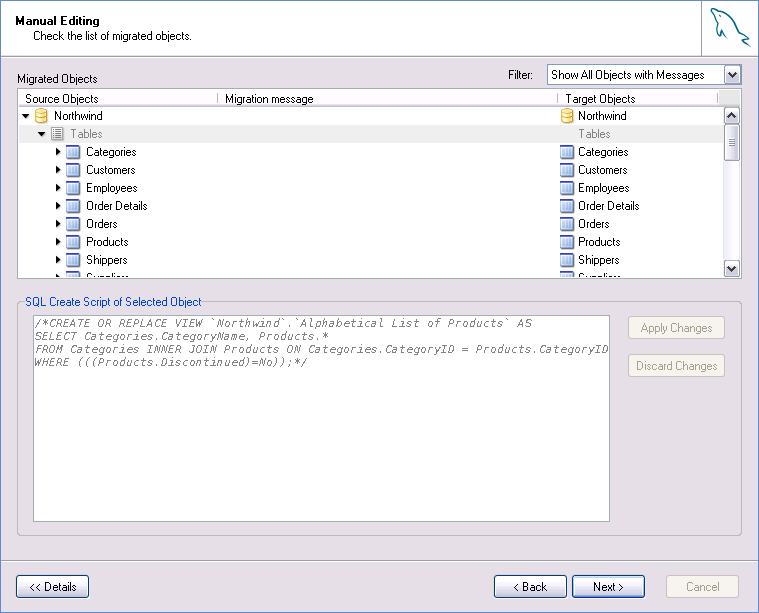Click the Customers source table icon
Image resolution: width=759 pixels, height=613 pixels.
[x=73, y=170]
